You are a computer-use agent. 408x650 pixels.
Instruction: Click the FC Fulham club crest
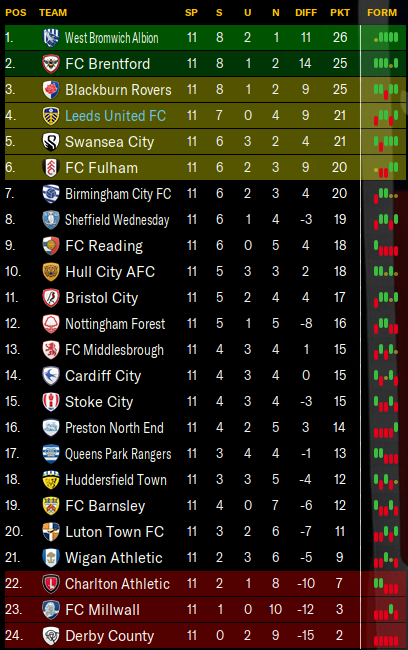coord(51,168)
